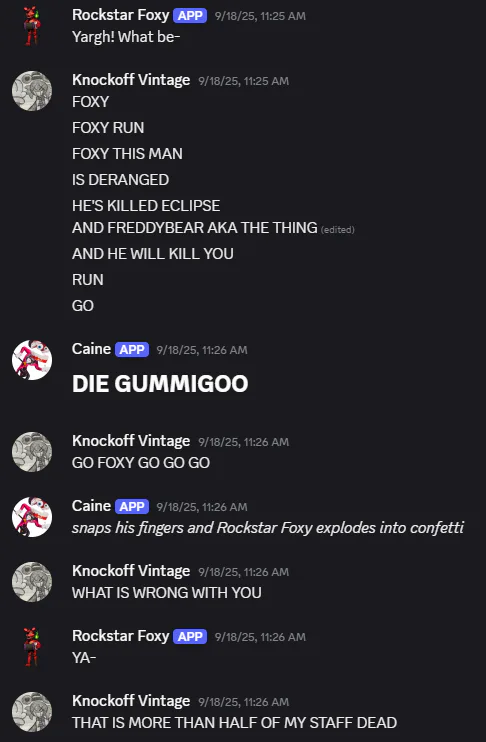Open Knockoff Vintage's avatar beside the FOXY message

32,91
